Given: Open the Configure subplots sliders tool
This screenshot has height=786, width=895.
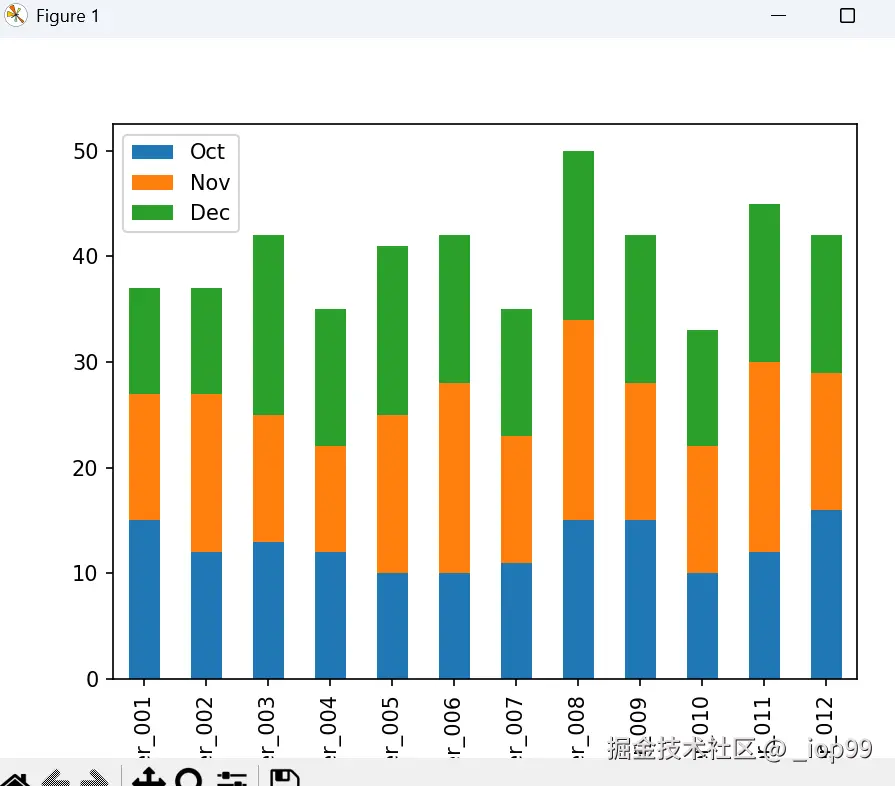Looking at the screenshot, I should [232, 779].
